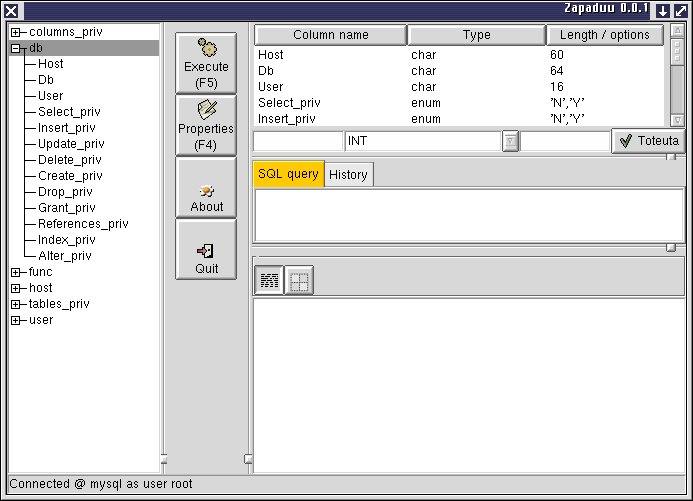Click the Quit door icon button

pyautogui.click(x=206, y=249)
